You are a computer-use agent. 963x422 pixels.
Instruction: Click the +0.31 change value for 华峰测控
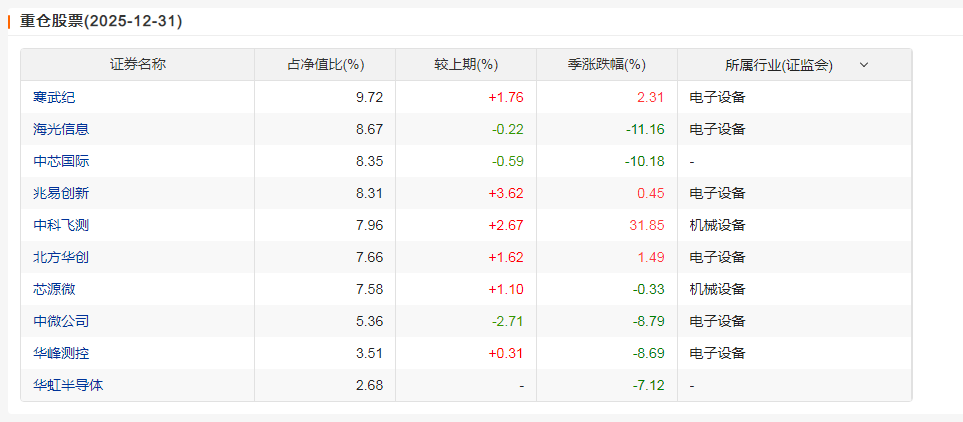point(506,353)
